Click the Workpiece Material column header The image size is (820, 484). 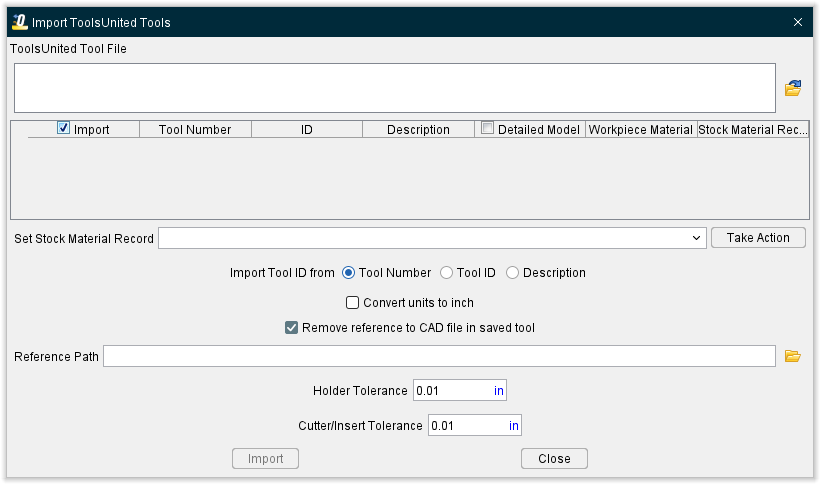(641, 130)
